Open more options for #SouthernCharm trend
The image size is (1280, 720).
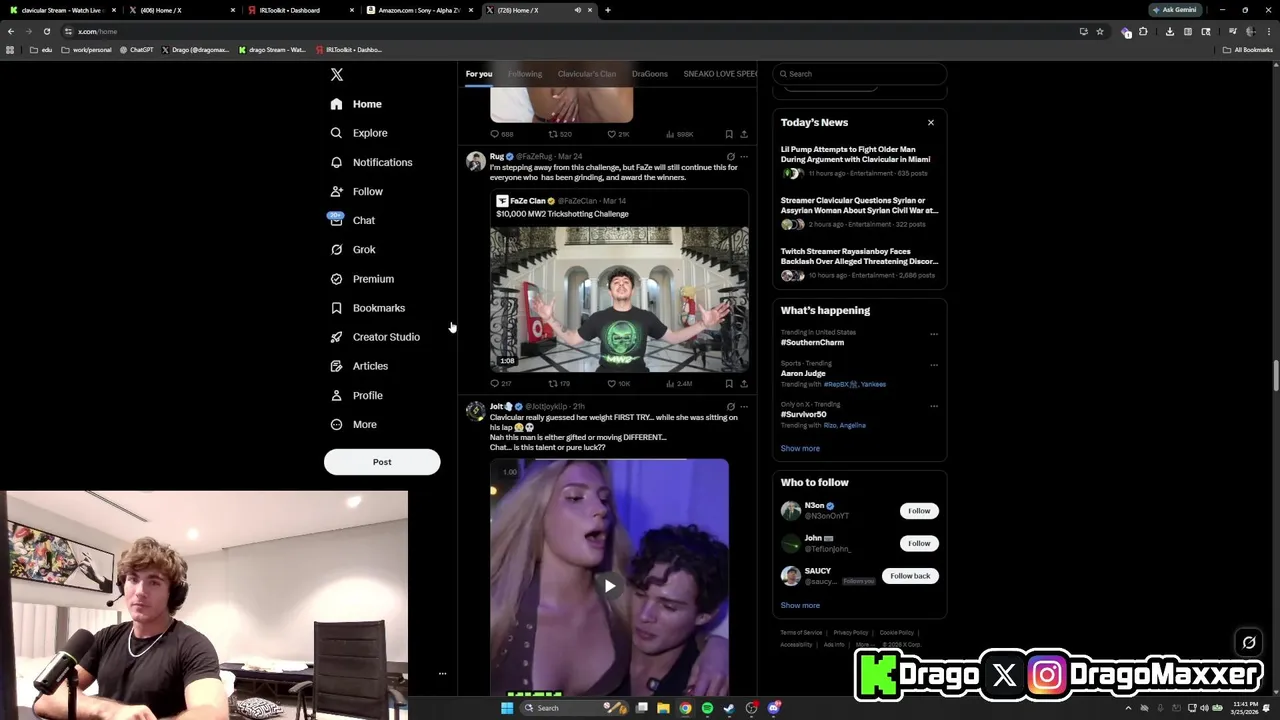click(x=934, y=334)
